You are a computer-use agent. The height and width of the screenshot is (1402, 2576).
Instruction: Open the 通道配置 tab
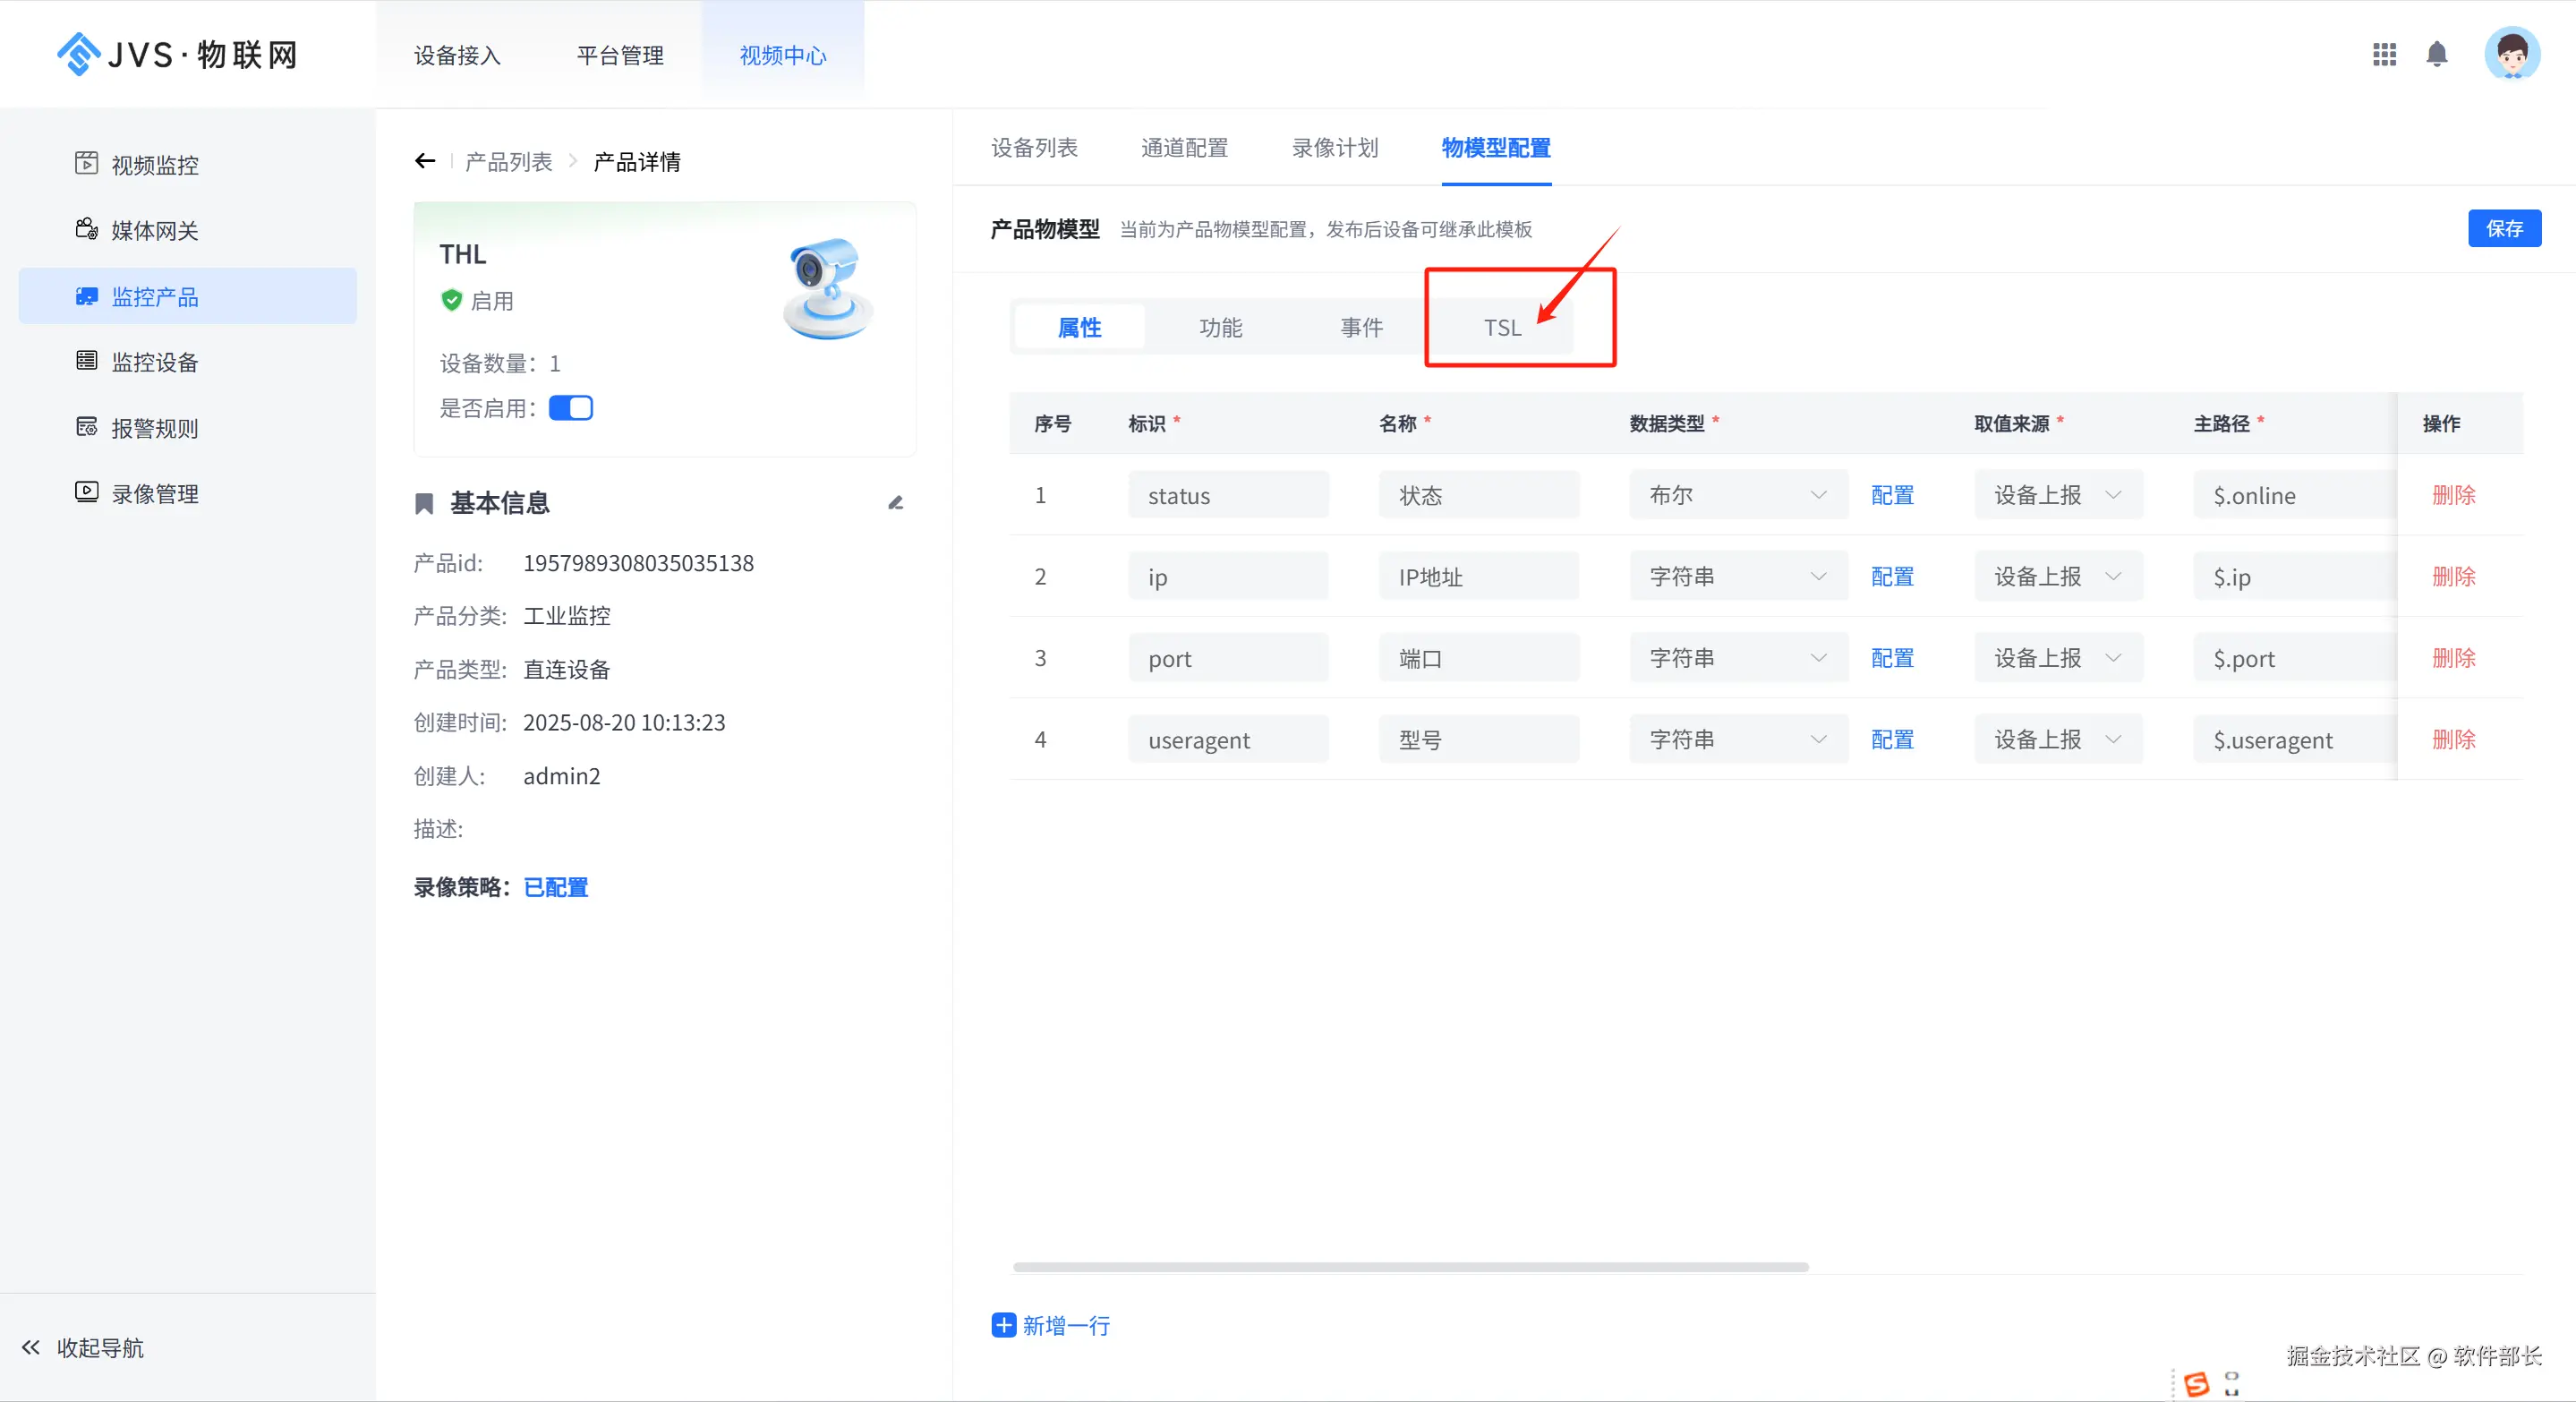click(x=1184, y=148)
